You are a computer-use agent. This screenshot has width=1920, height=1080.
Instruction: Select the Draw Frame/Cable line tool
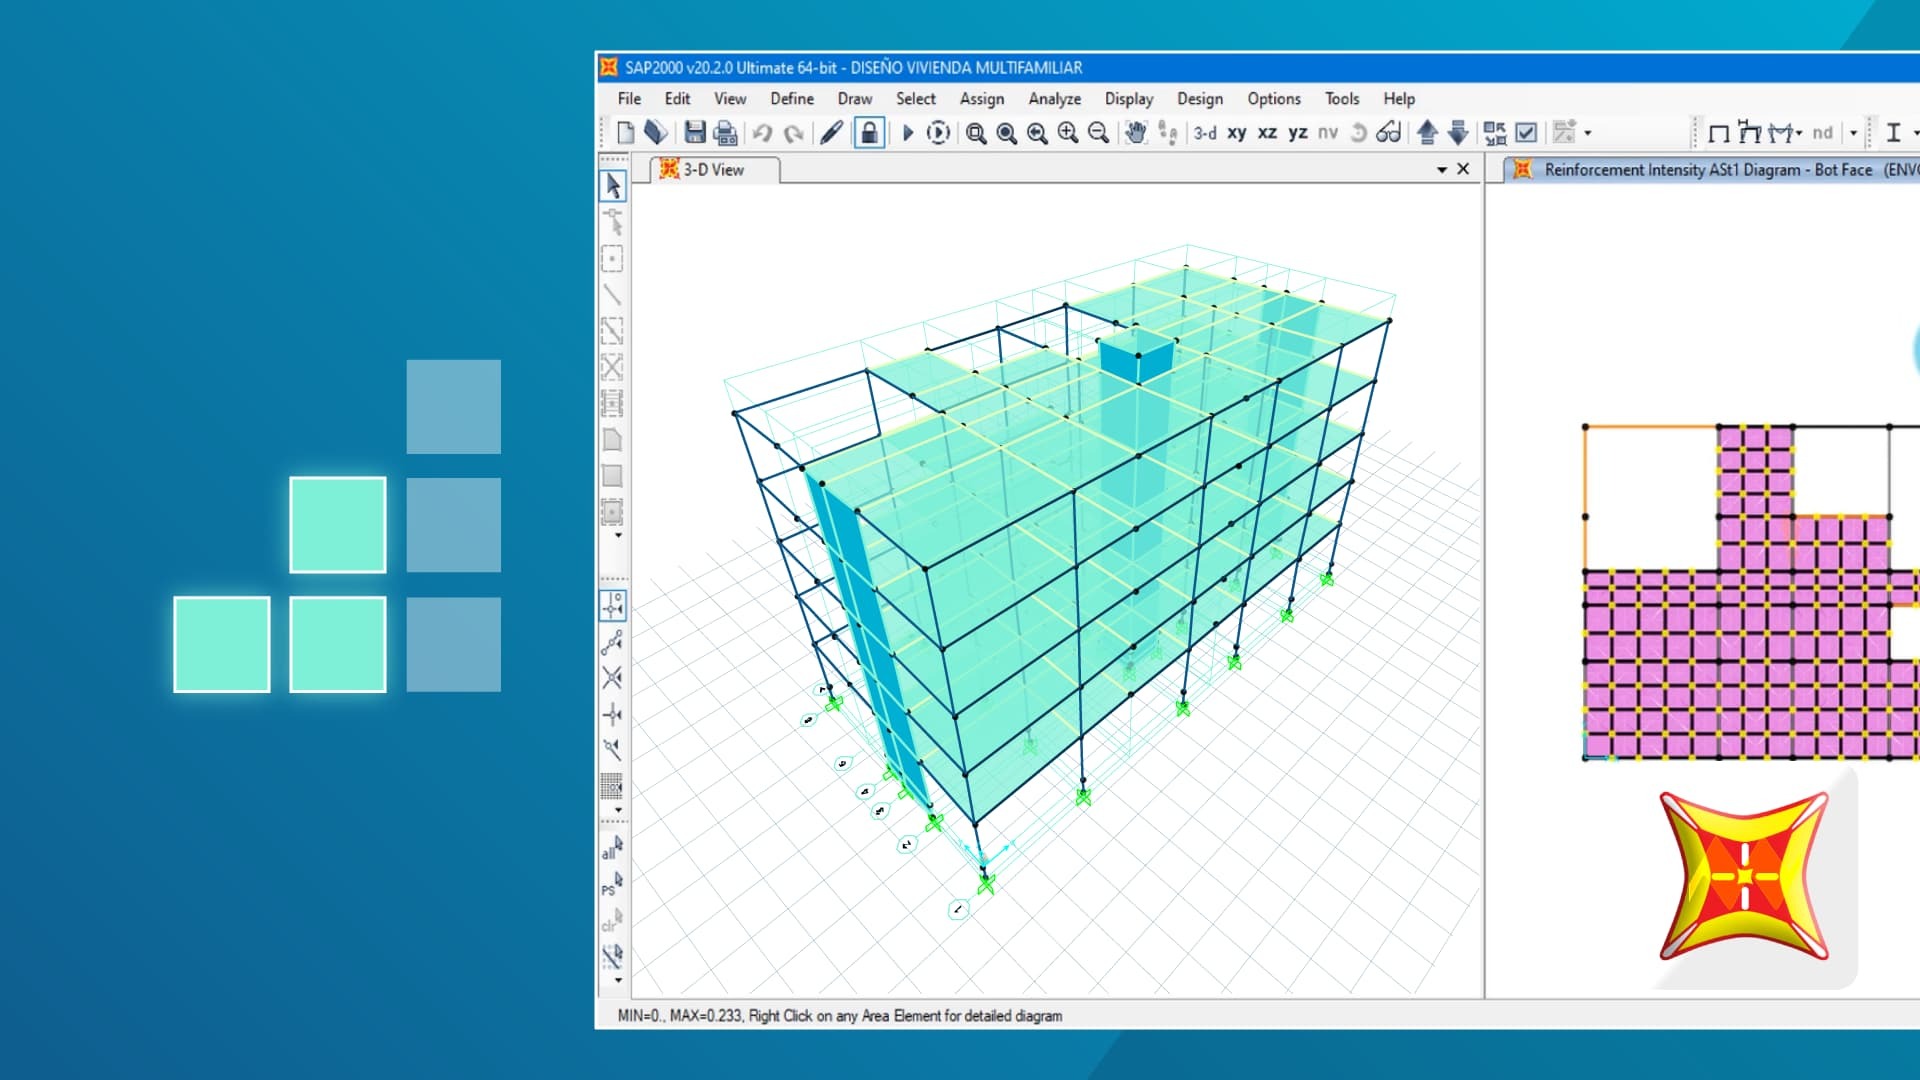[x=612, y=295]
